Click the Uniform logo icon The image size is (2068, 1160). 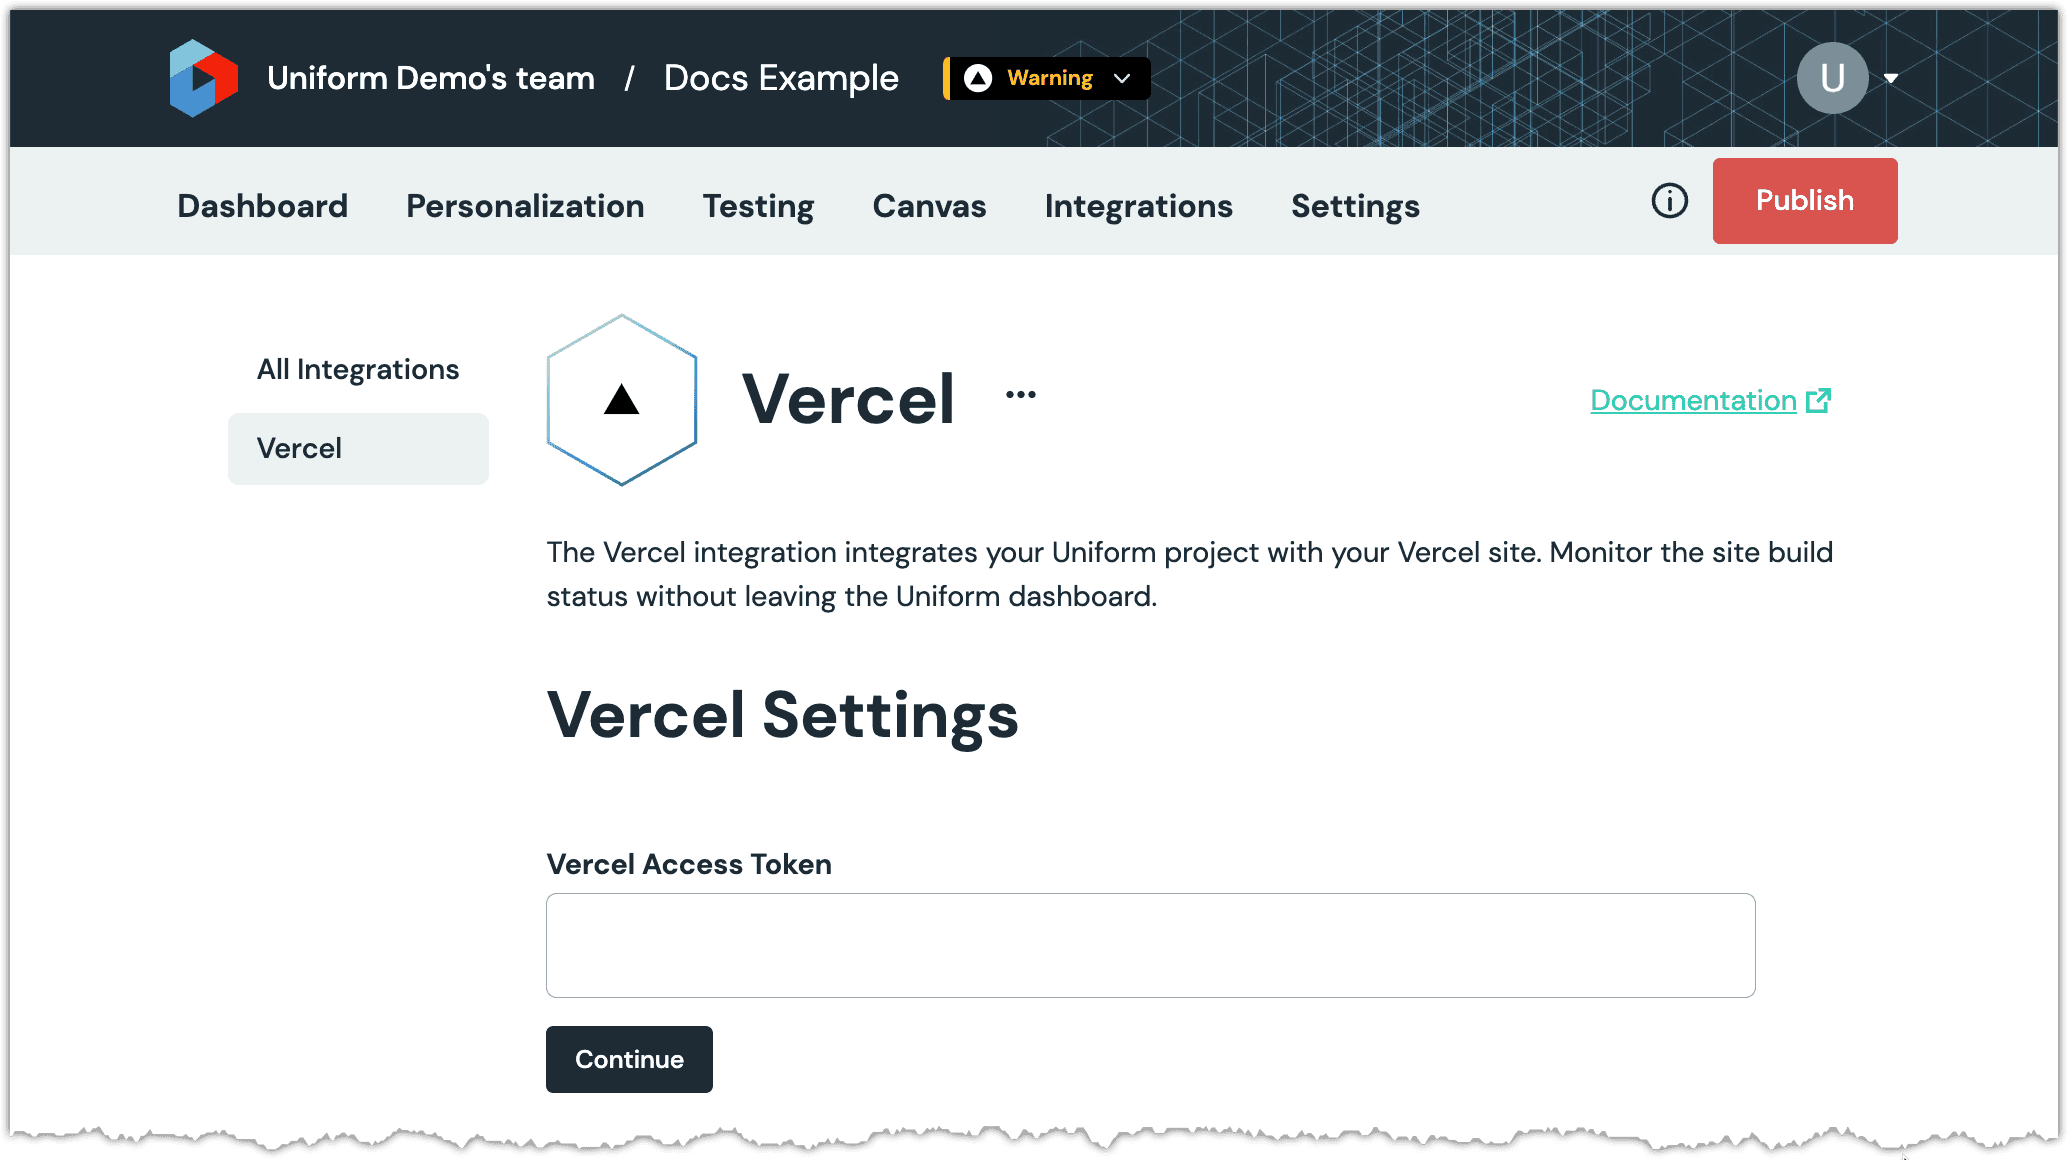(x=206, y=78)
